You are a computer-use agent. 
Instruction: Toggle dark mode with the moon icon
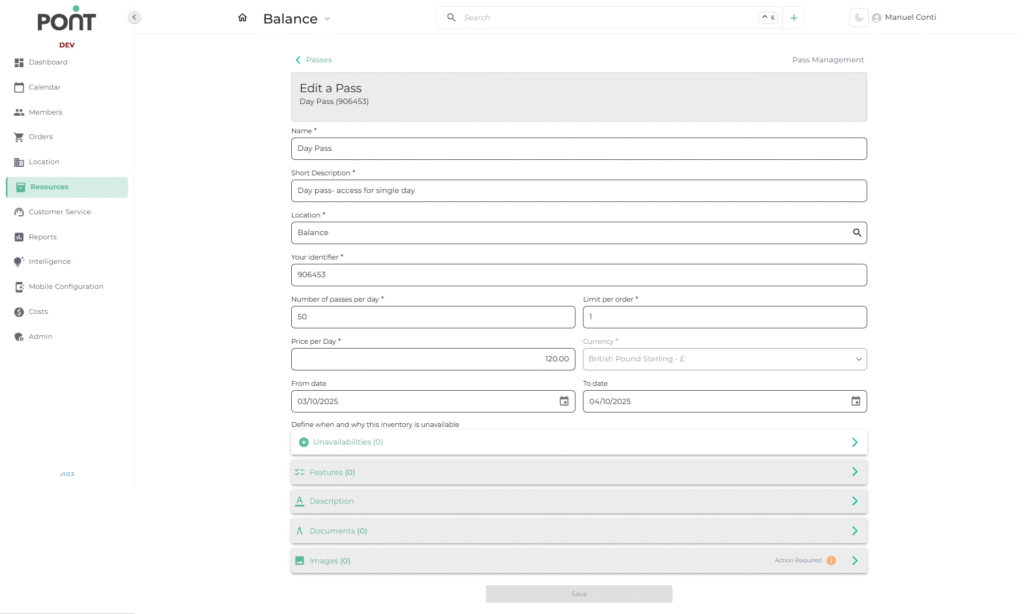[858, 18]
